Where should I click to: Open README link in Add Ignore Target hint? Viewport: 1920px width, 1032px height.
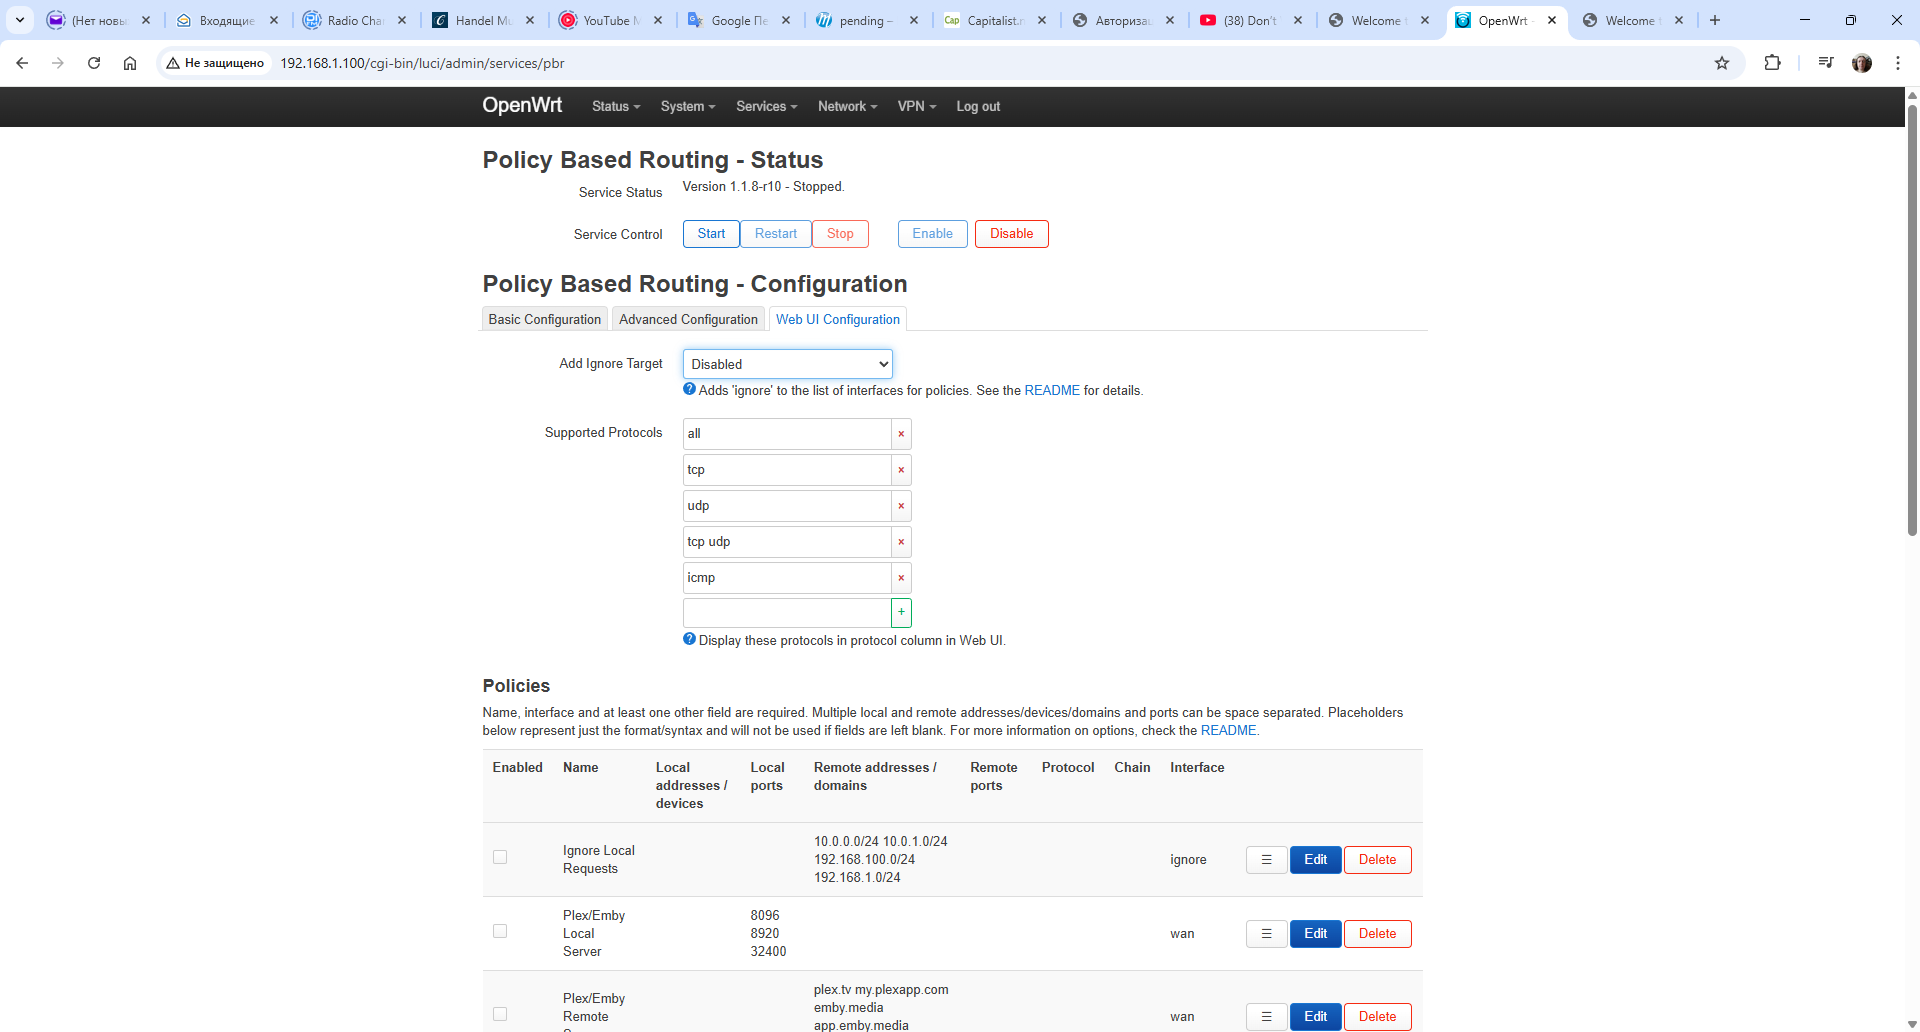(1052, 391)
